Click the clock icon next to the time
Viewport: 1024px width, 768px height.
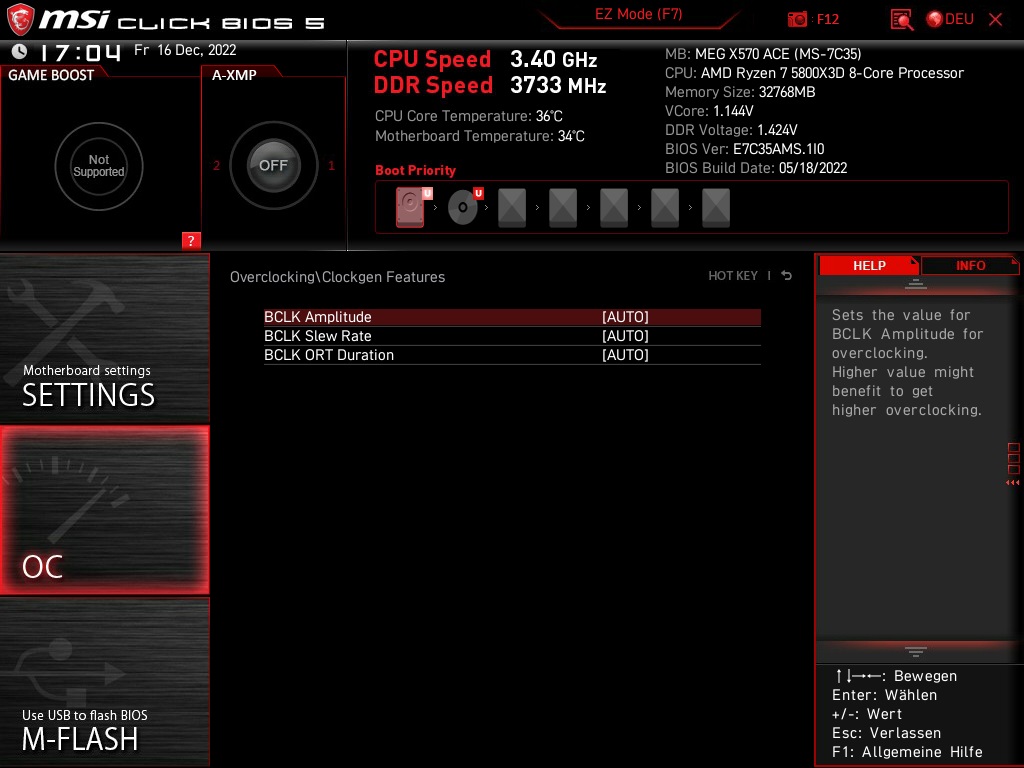19,52
